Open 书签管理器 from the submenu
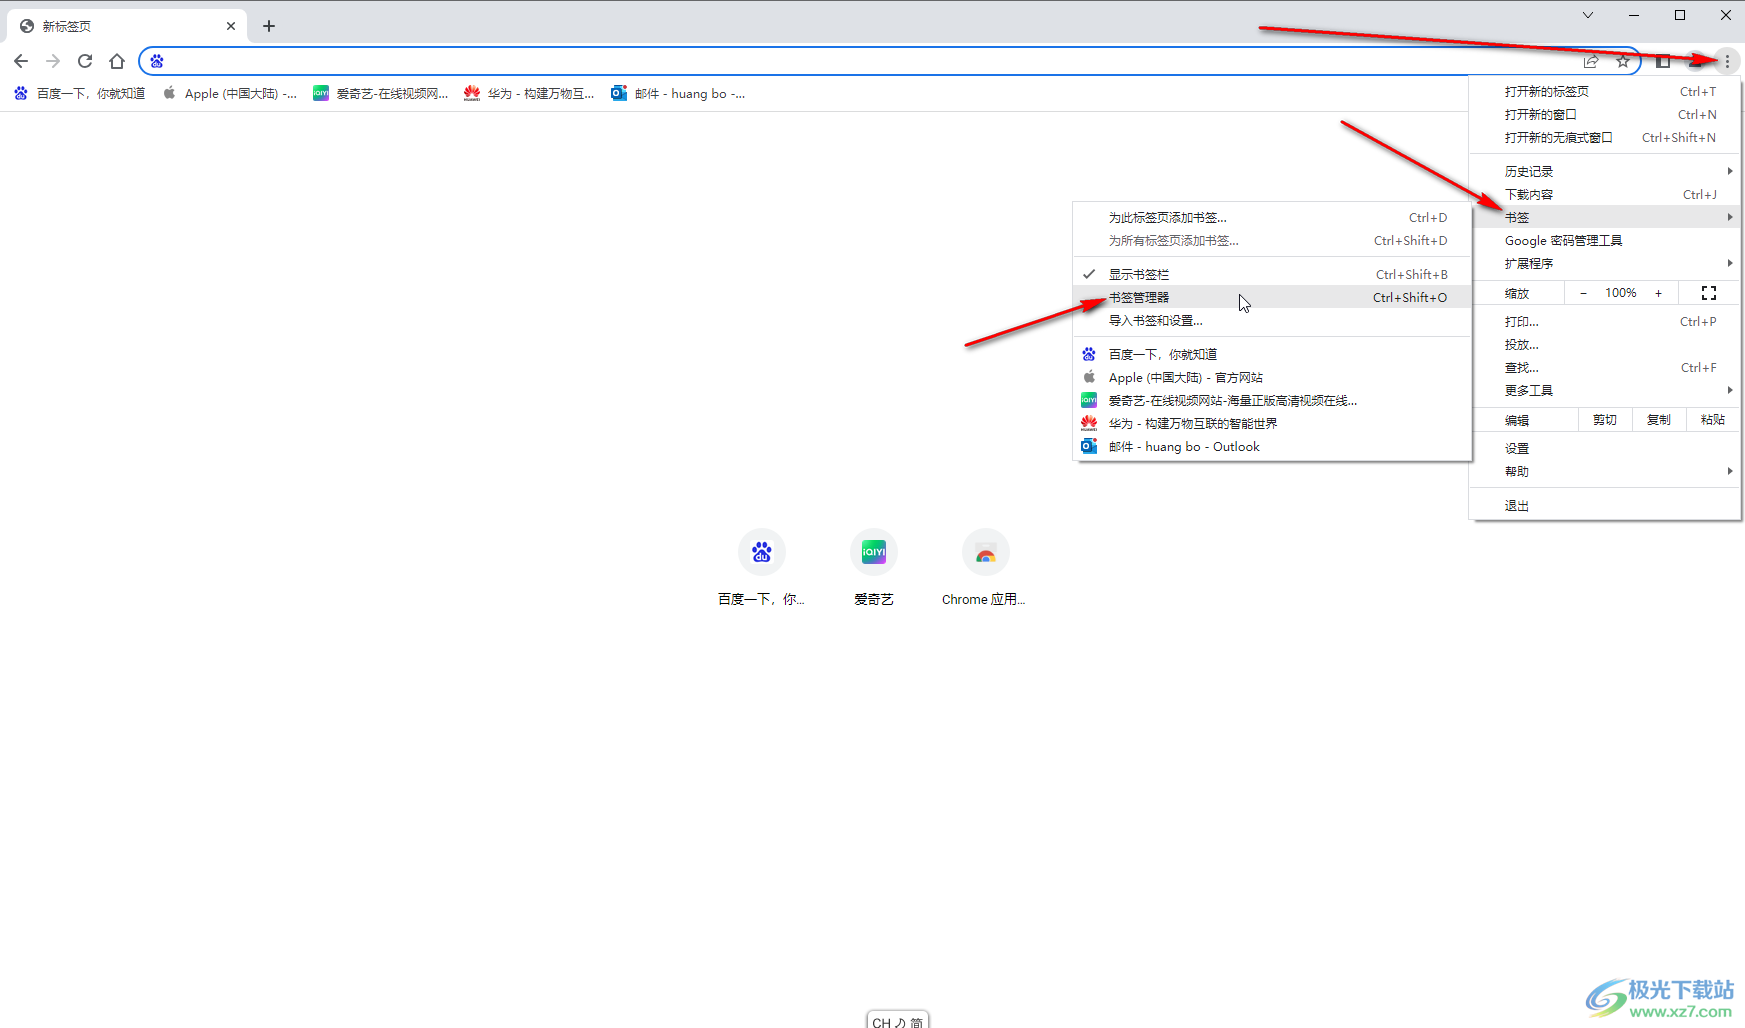The image size is (1745, 1028). [1272, 297]
